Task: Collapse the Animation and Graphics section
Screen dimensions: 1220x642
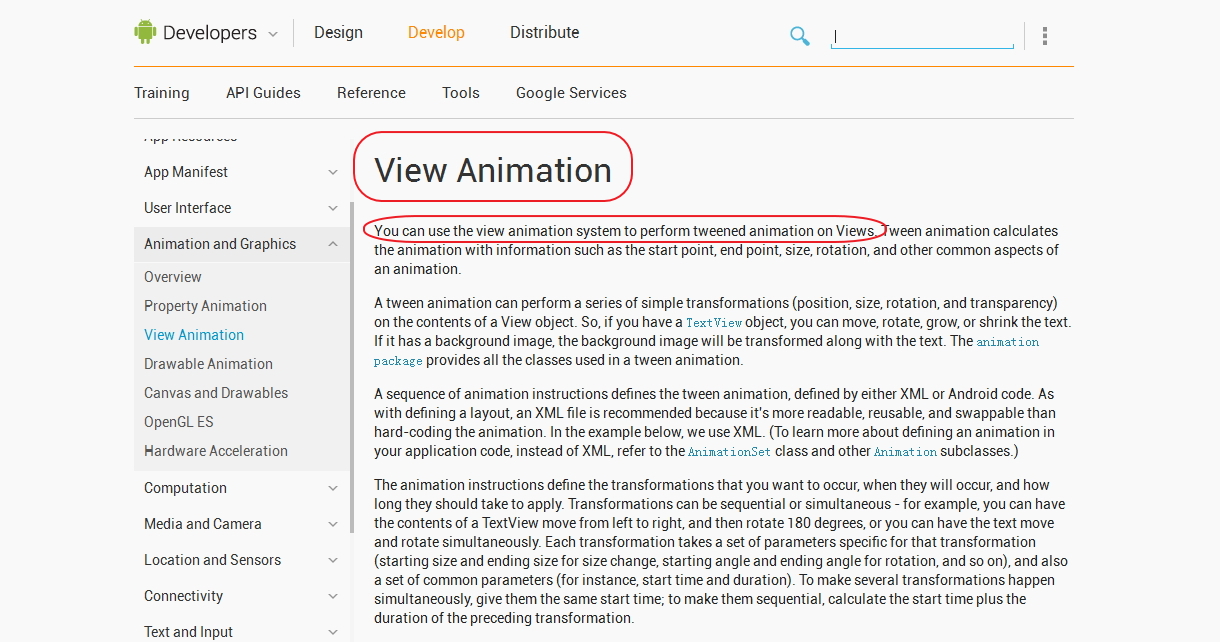Action: [332, 244]
